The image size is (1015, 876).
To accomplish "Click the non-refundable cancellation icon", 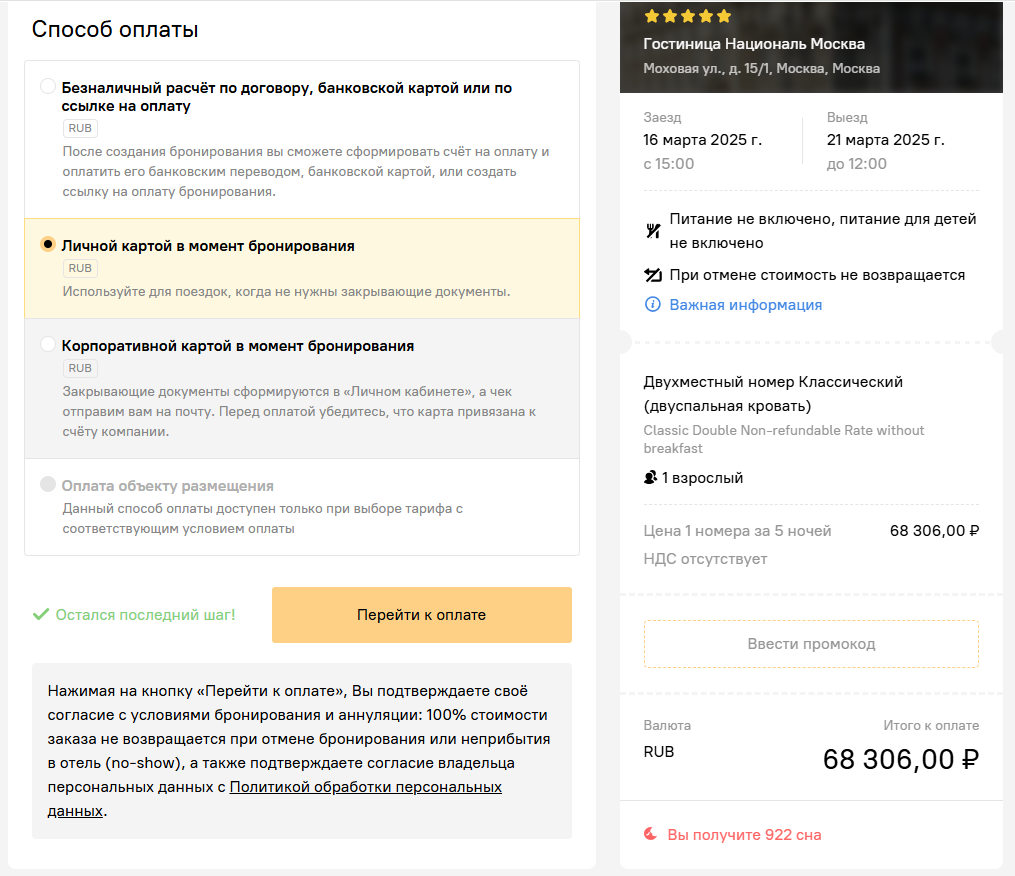I will pyautogui.click(x=652, y=275).
